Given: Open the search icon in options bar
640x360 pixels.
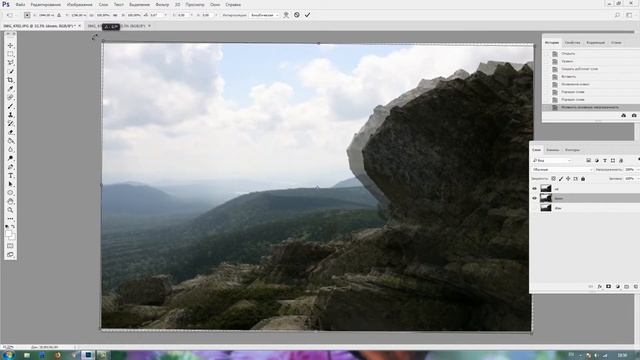Looking at the screenshot, I should pyautogui.click(x=617, y=15).
